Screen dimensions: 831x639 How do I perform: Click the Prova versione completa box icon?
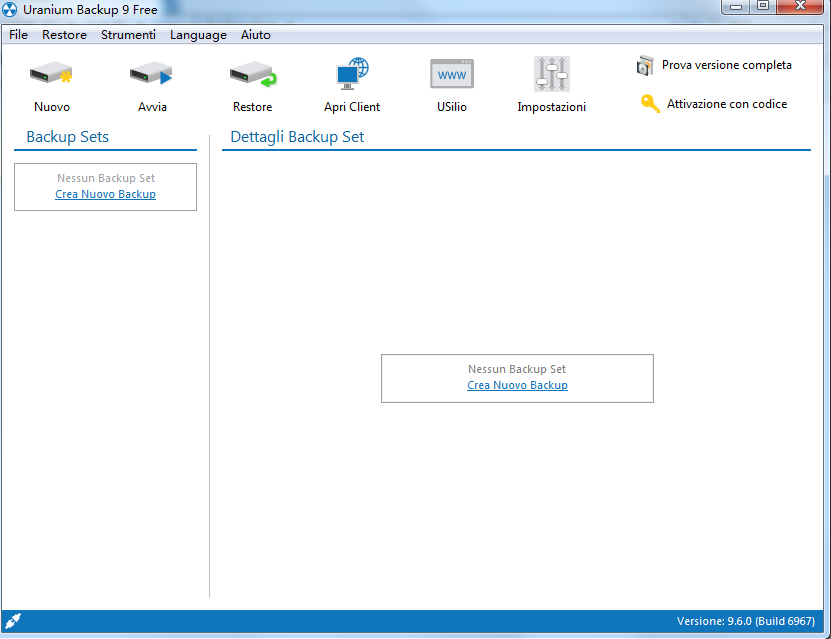pyautogui.click(x=645, y=65)
